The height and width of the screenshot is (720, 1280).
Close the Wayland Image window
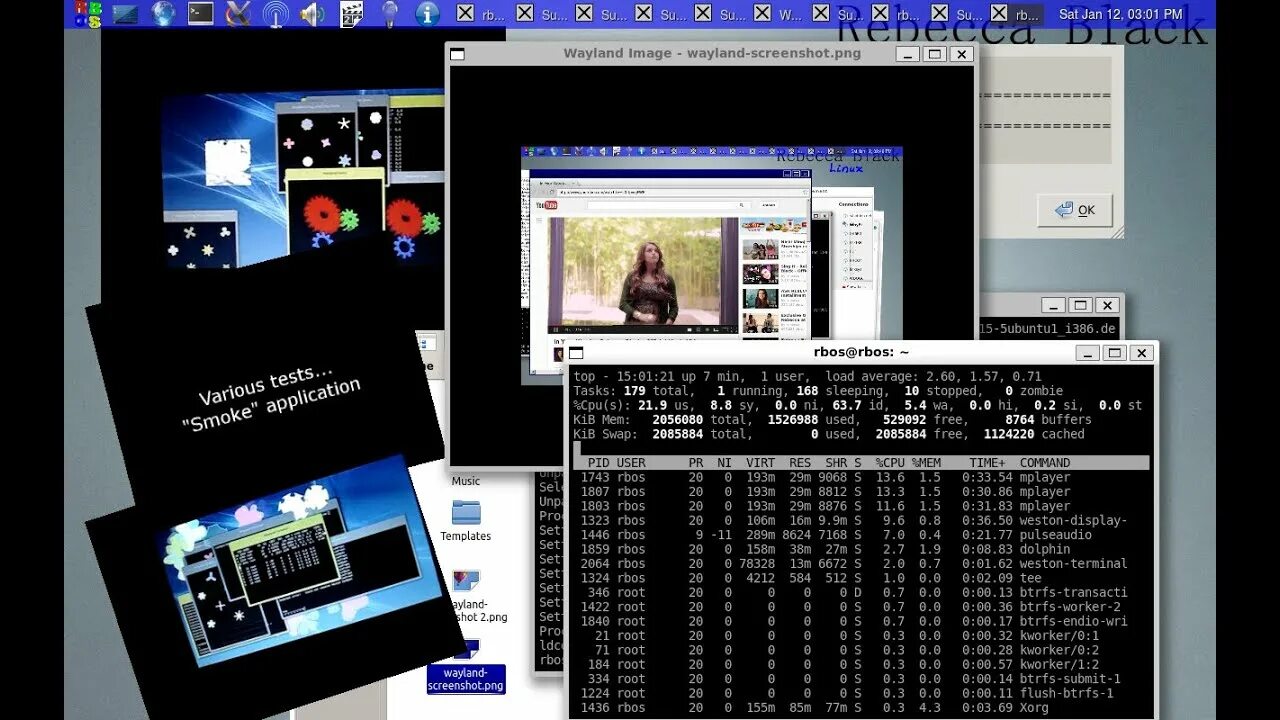coord(961,54)
